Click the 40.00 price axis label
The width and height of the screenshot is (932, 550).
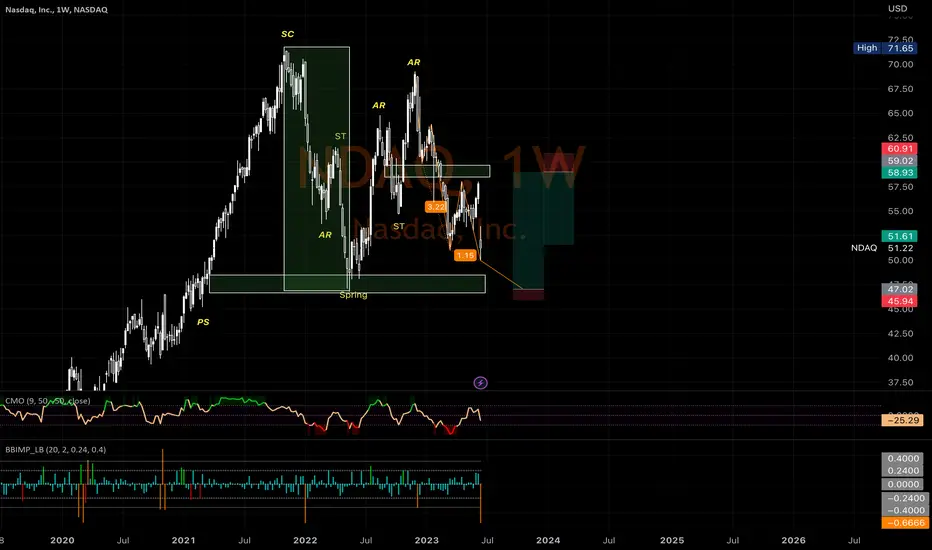(900, 357)
